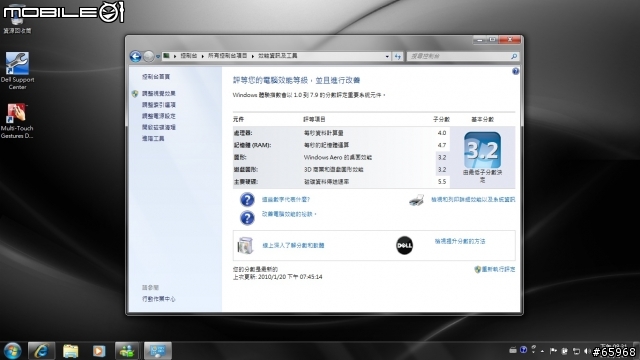The height and width of the screenshot is (360, 640).
Task: Select the 處理器 score row
Action: (x=341, y=133)
